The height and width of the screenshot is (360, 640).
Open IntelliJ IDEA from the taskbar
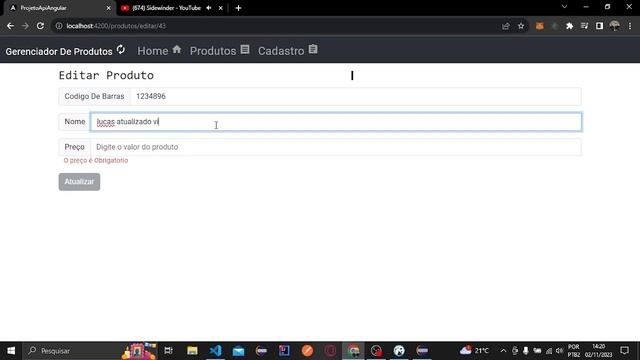284,351
